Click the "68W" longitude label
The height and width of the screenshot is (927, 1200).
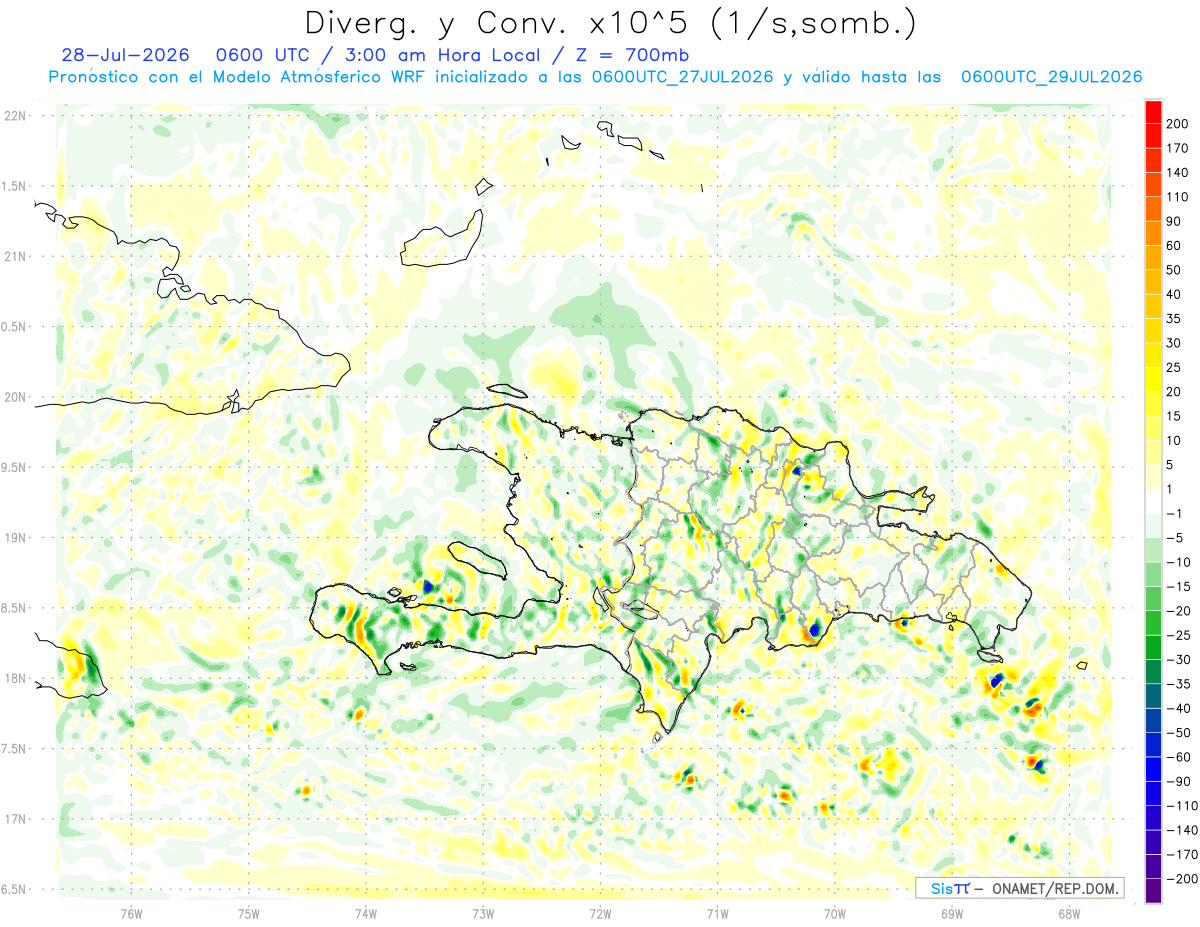(x=1069, y=913)
